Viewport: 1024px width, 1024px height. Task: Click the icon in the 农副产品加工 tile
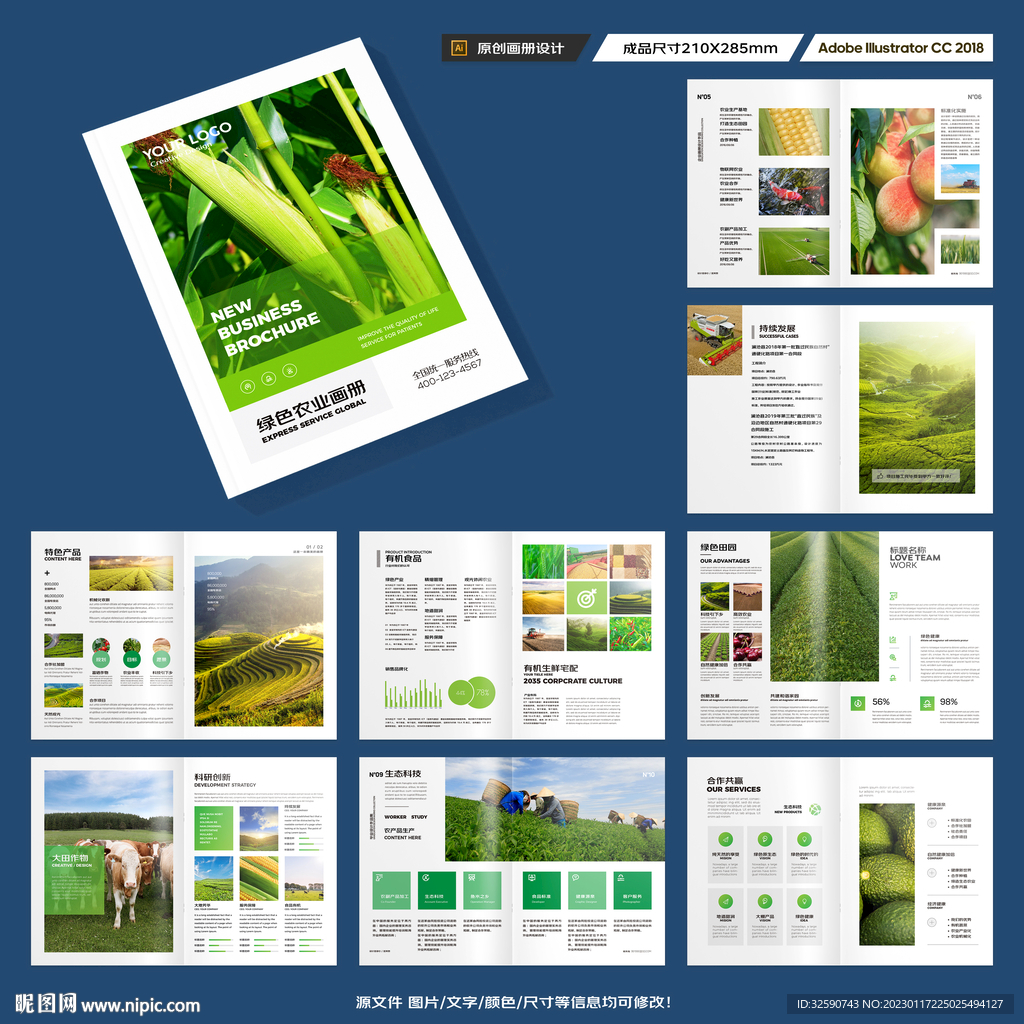click(x=381, y=878)
